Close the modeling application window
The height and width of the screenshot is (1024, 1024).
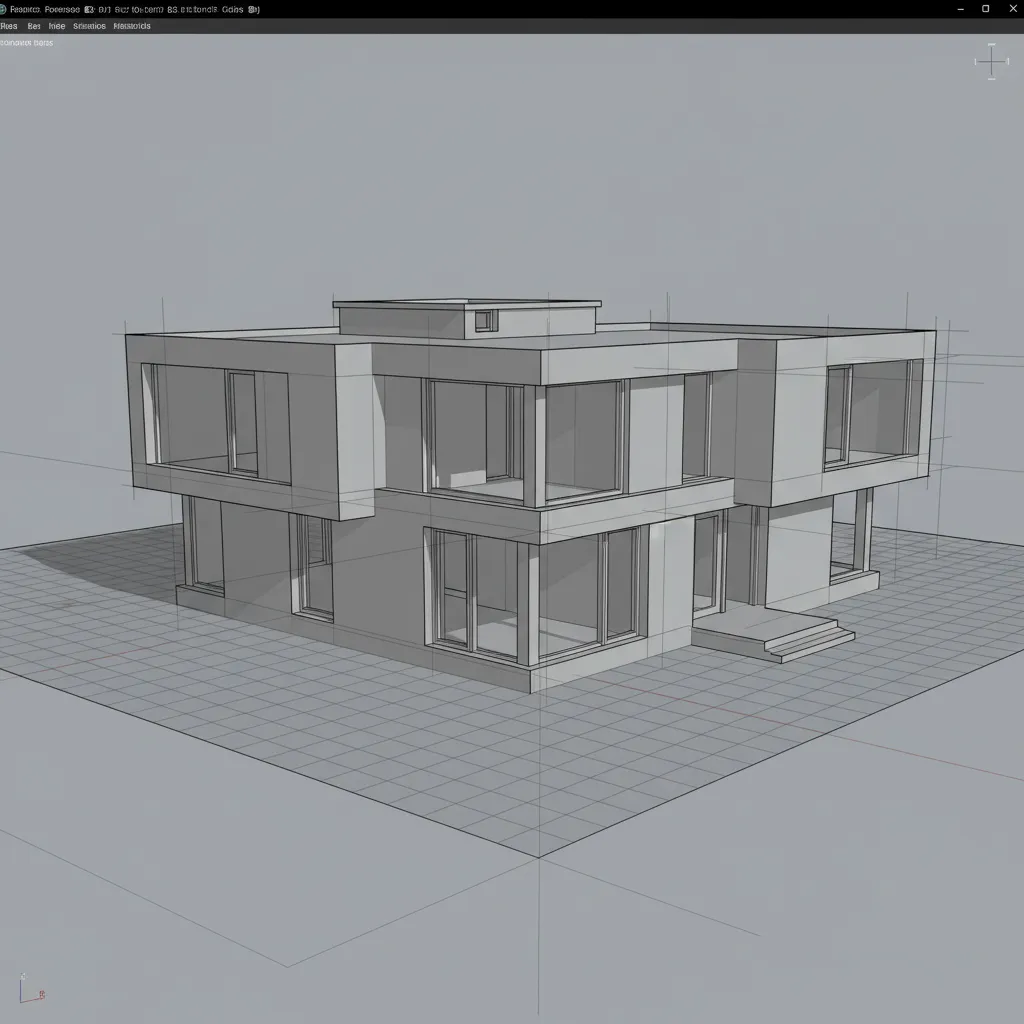pyautogui.click(x=1013, y=9)
